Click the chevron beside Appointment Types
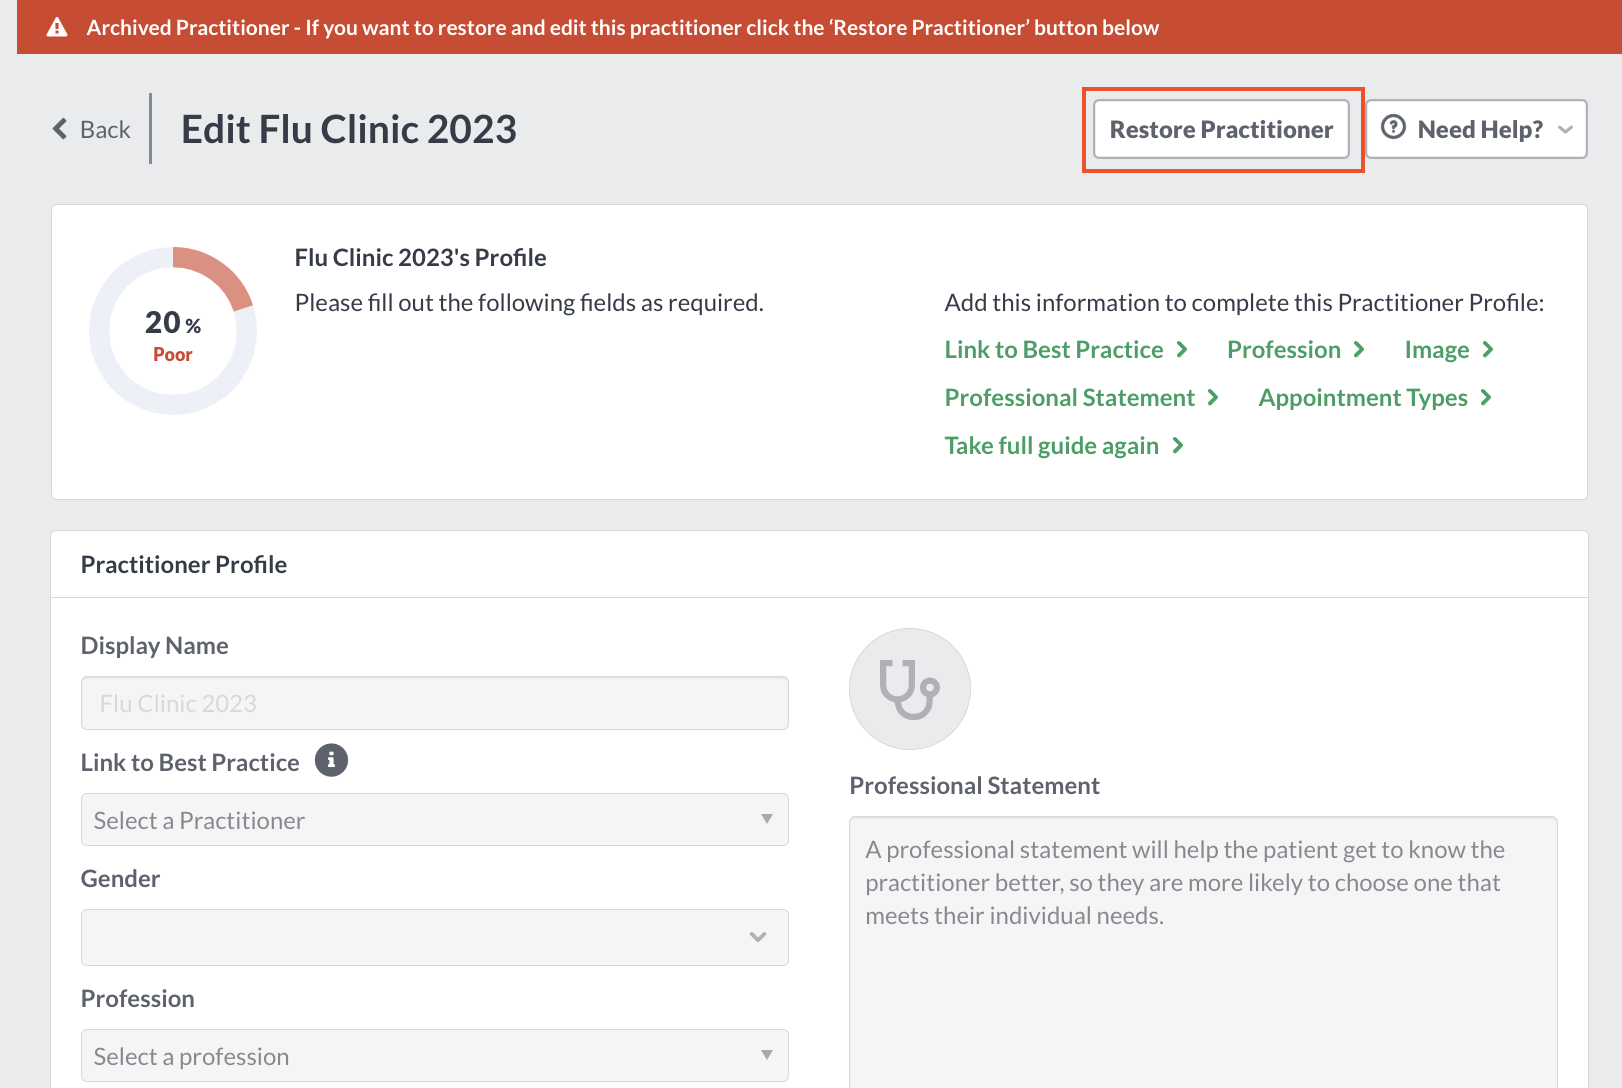1622x1088 pixels. 1486,397
